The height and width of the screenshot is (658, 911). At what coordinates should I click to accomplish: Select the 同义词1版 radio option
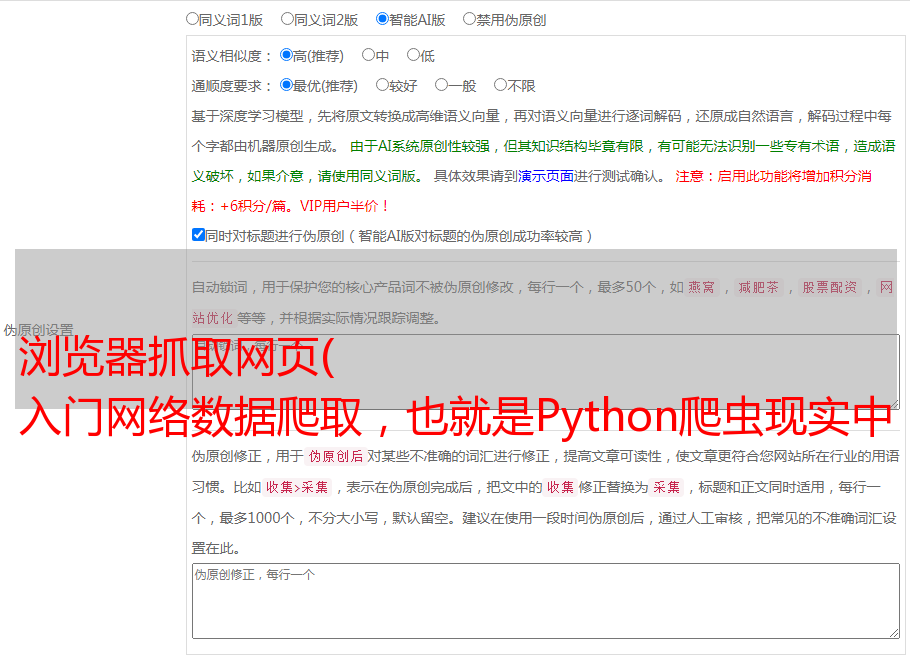pos(192,19)
